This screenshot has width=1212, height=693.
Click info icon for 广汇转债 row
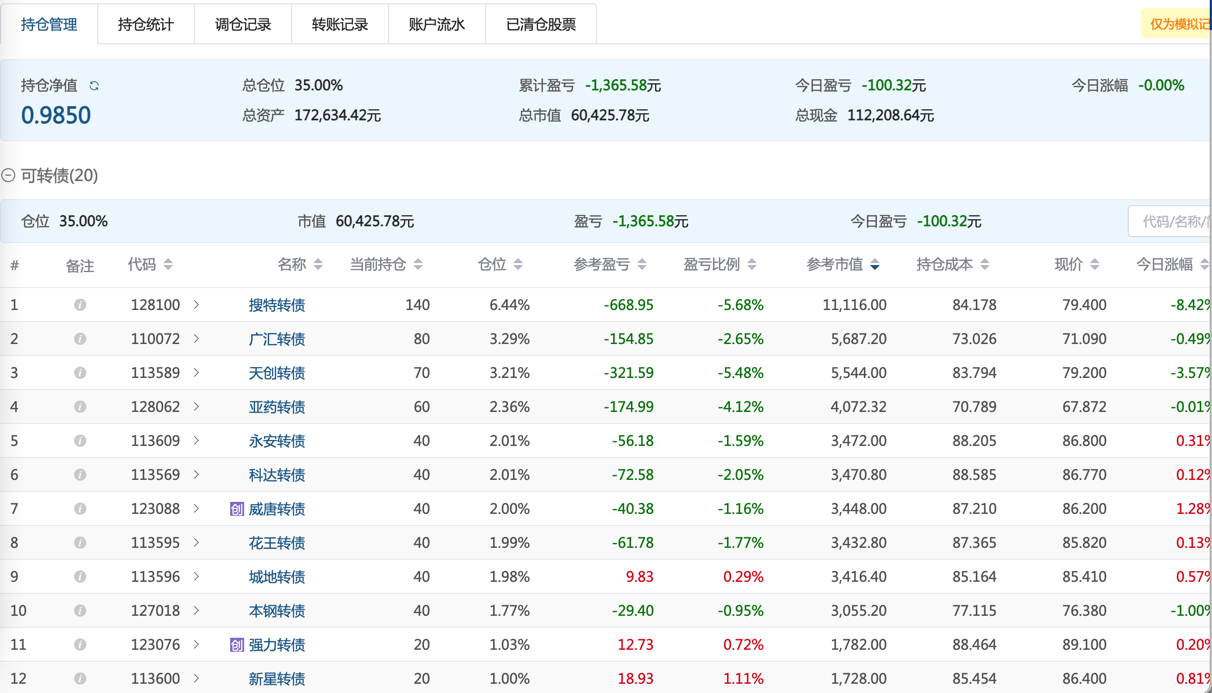[x=80, y=339]
